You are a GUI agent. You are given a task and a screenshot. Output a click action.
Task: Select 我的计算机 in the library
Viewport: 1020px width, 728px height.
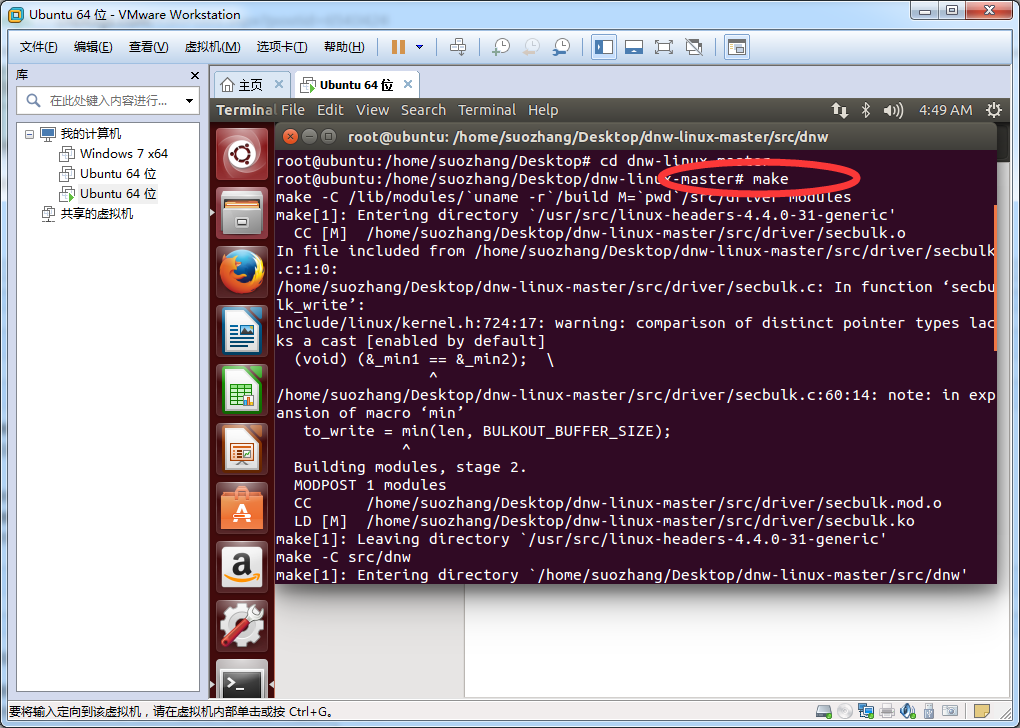point(91,134)
